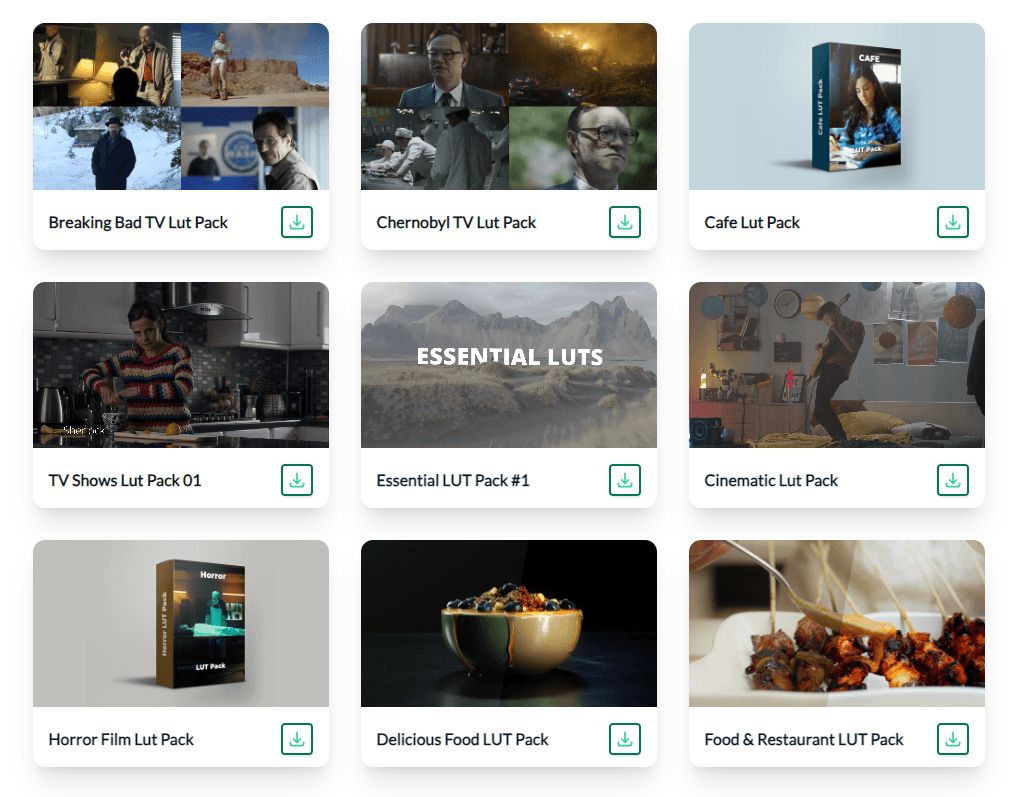Click download icon for Delicious Food LUT Pack
This screenshot has width=1019, height=797.
(x=625, y=739)
